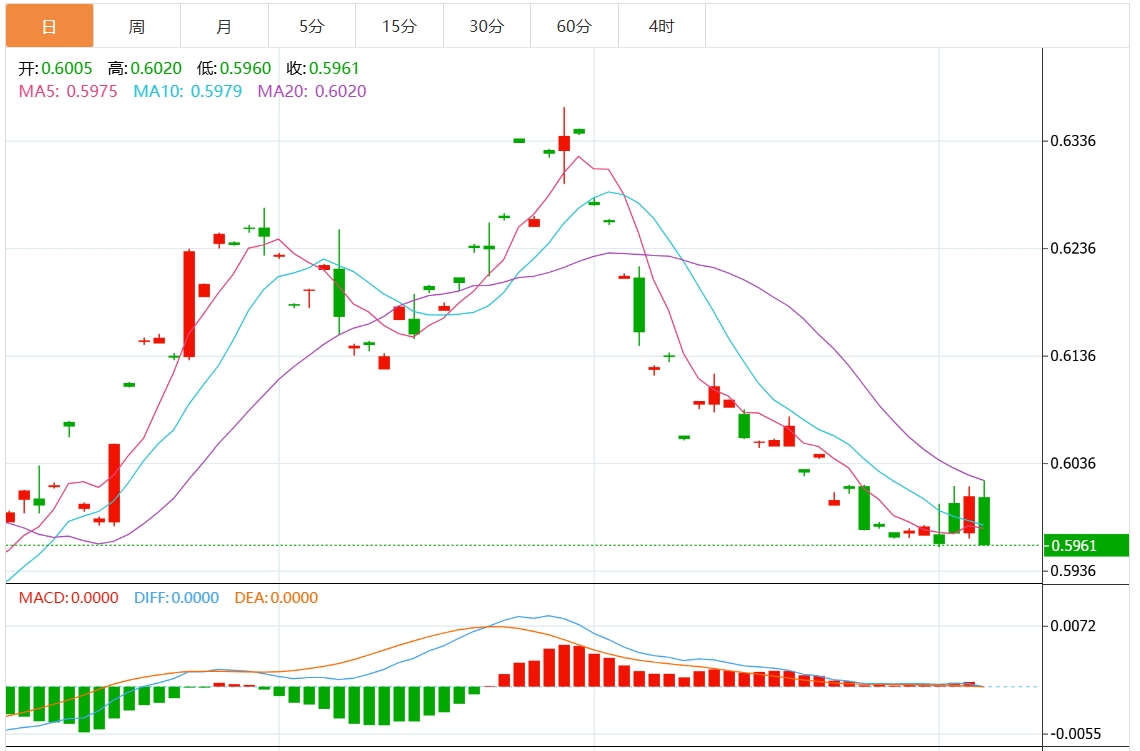Screen dimensions: 1140x751
Task: Click the rightmost green candlestick
Action: 984,520
